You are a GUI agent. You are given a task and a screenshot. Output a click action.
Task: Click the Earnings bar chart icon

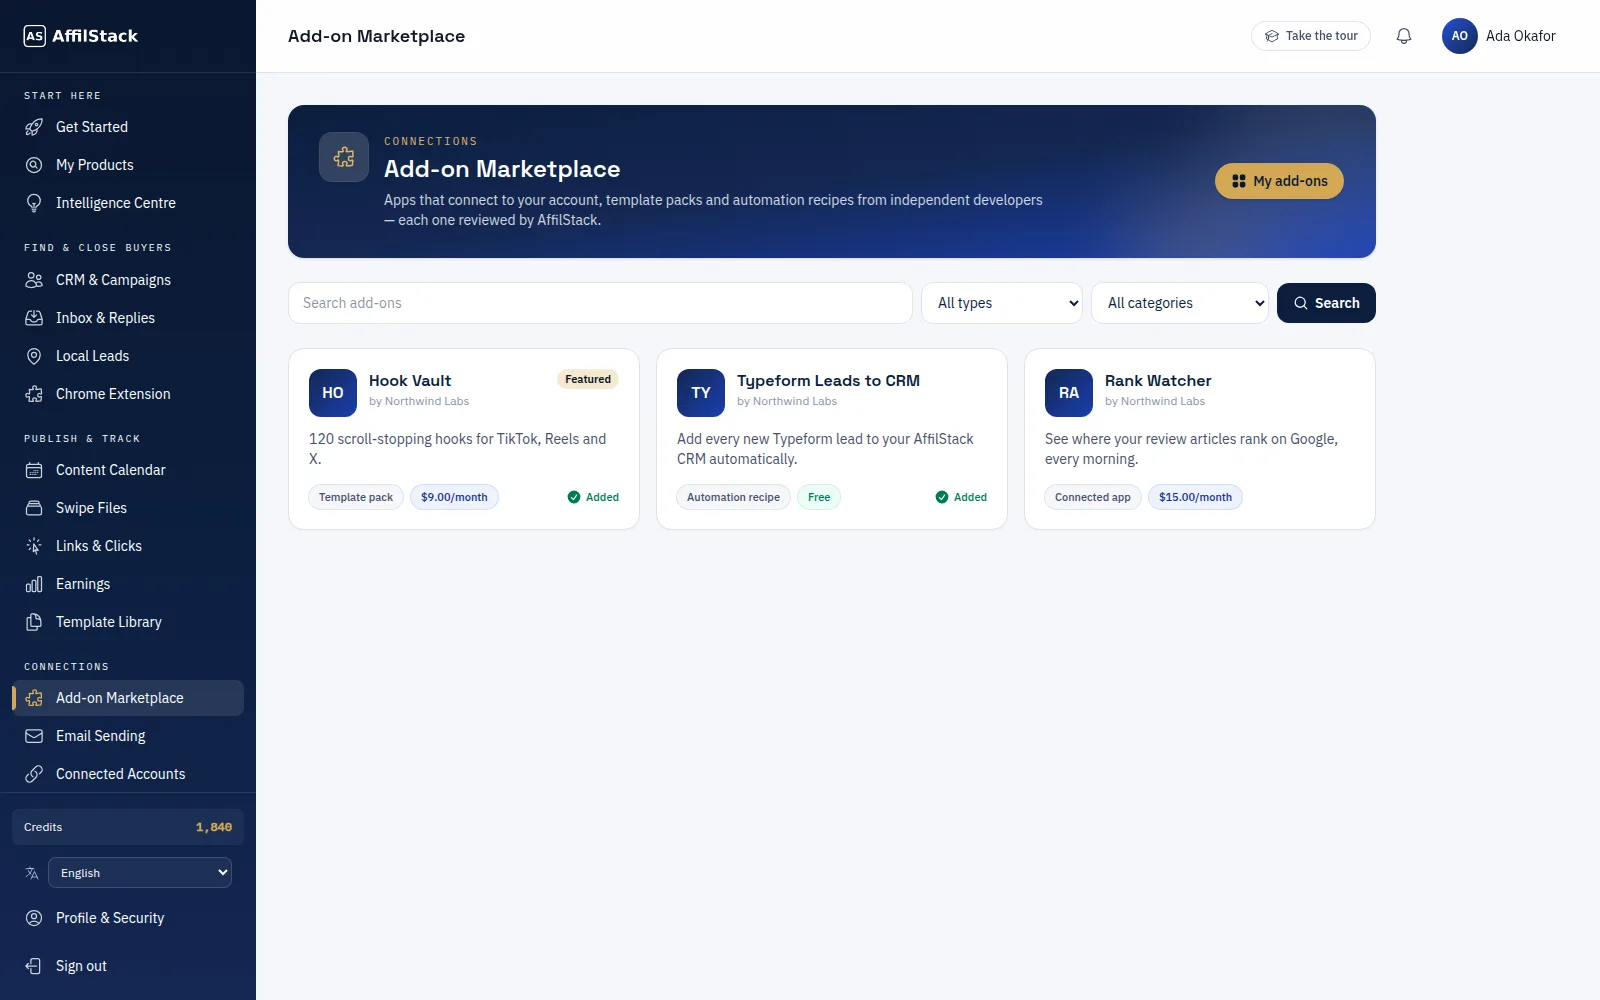click(x=34, y=584)
